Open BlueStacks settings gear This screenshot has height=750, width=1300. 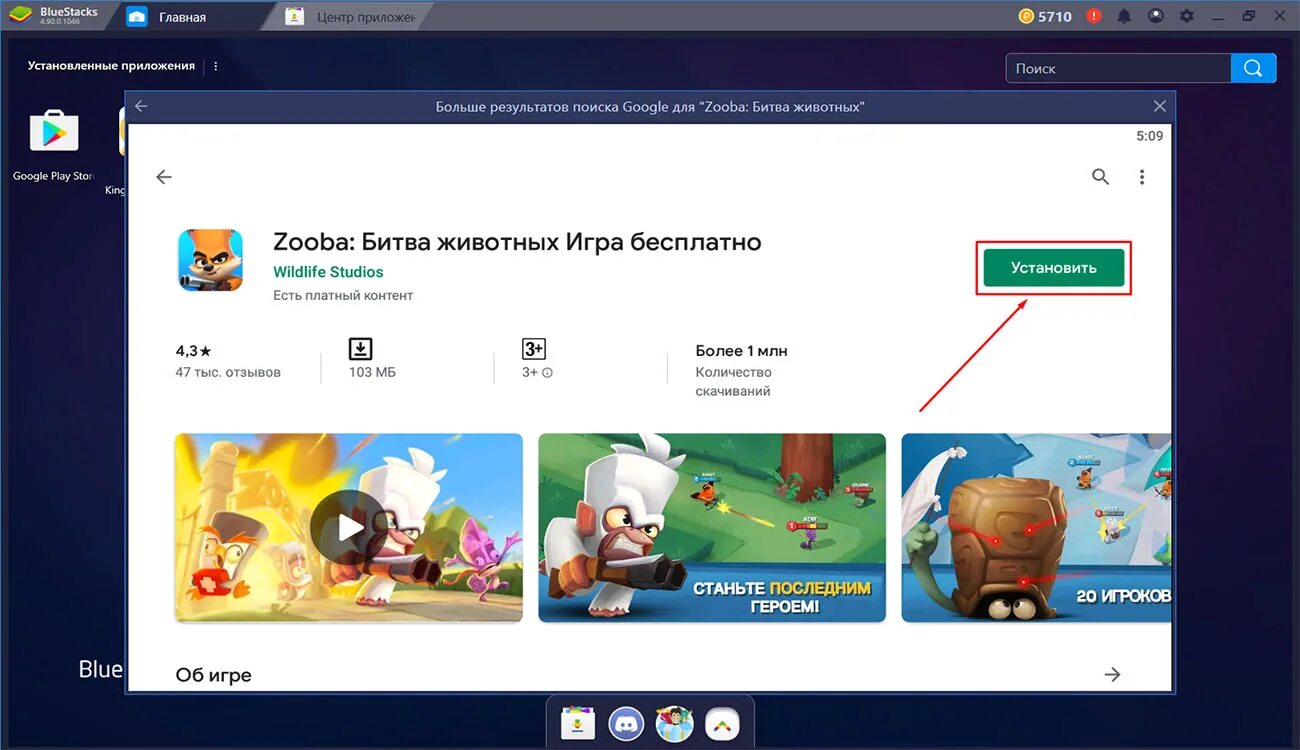tap(1187, 16)
